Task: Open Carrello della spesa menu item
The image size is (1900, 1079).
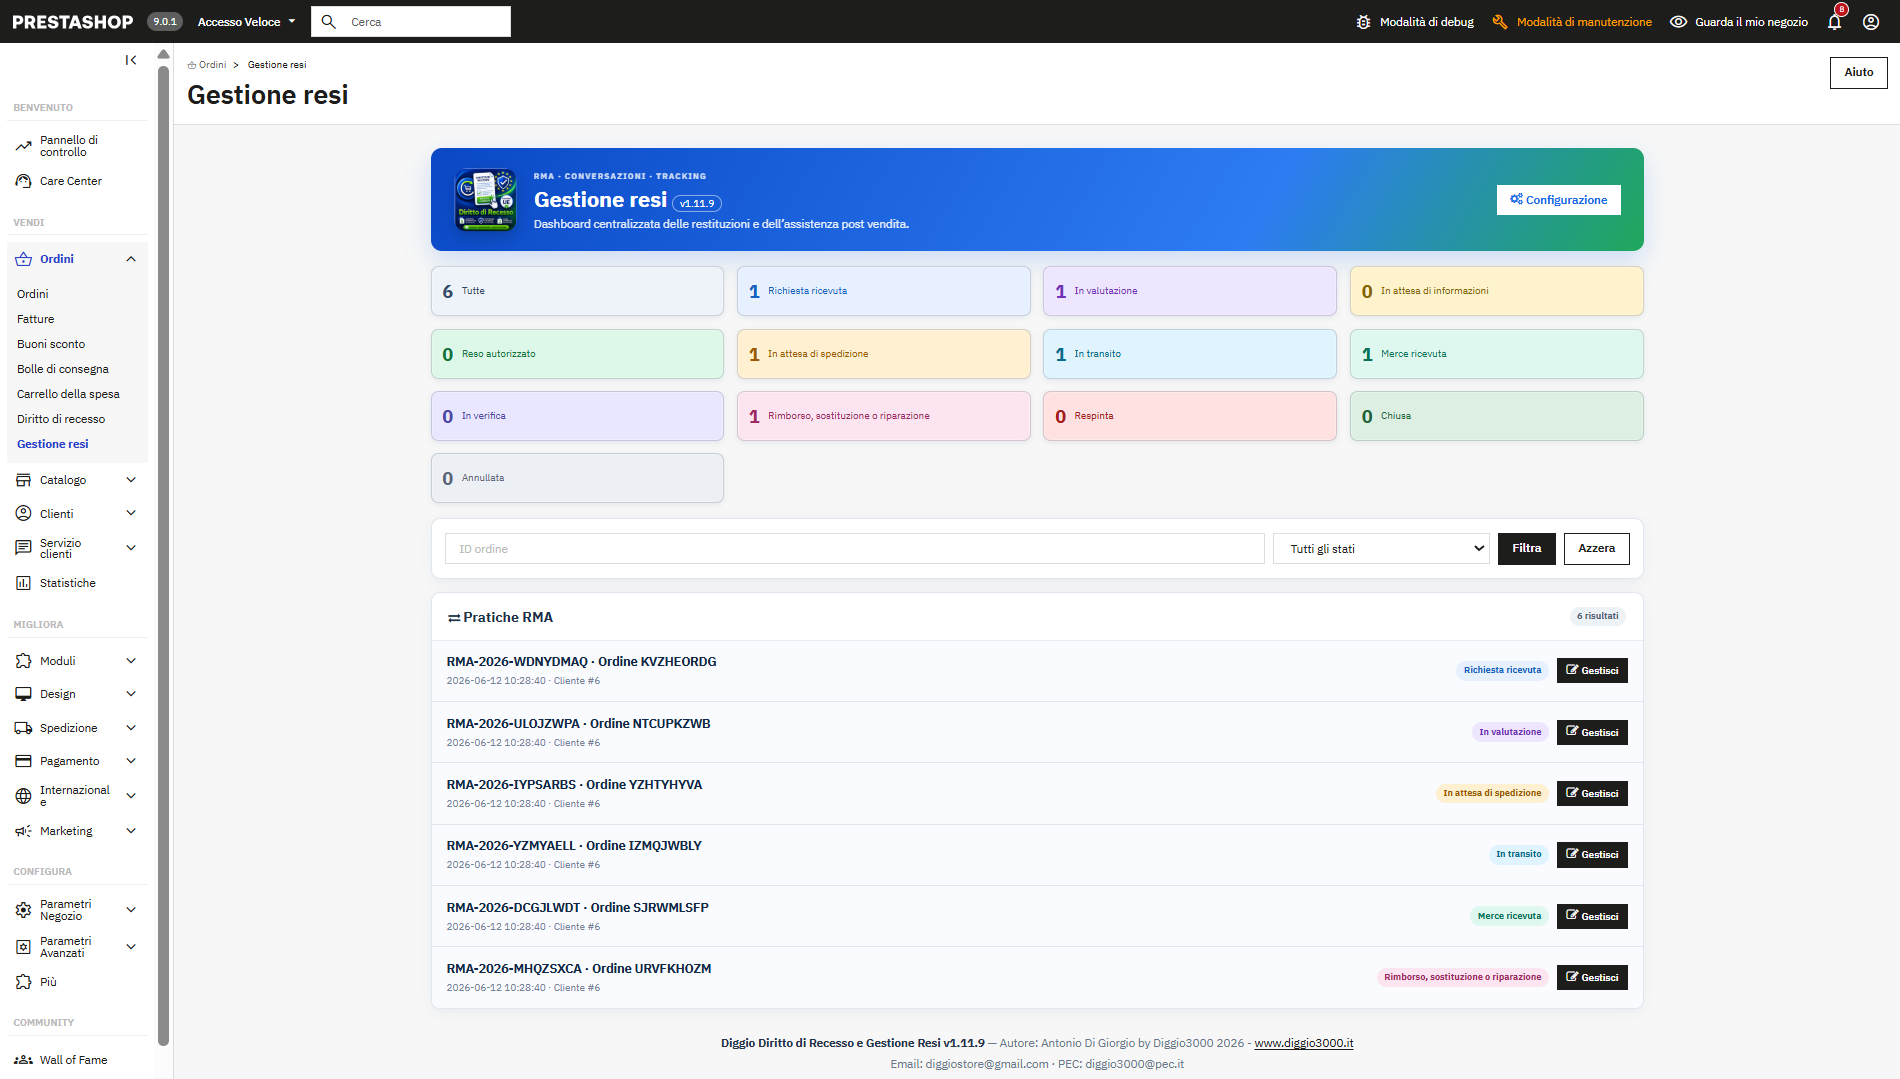Action: pyautogui.click(x=68, y=394)
